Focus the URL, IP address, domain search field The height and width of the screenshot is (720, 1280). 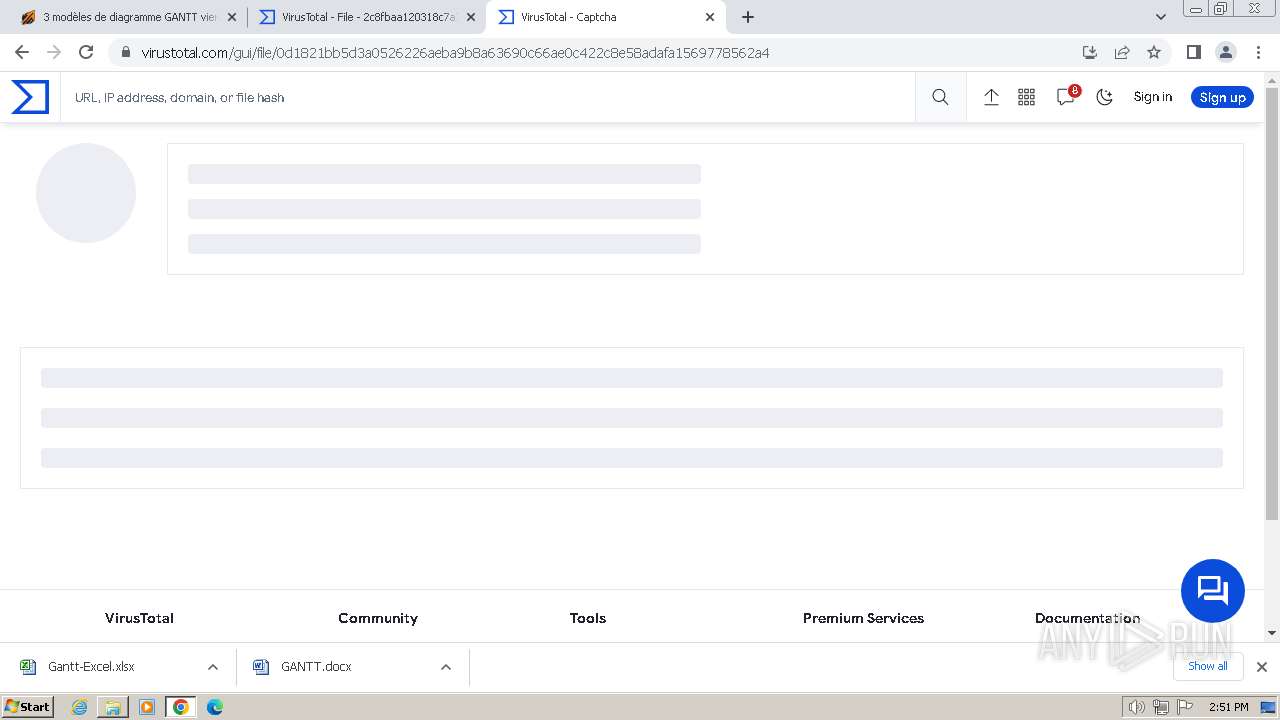click(488, 97)
